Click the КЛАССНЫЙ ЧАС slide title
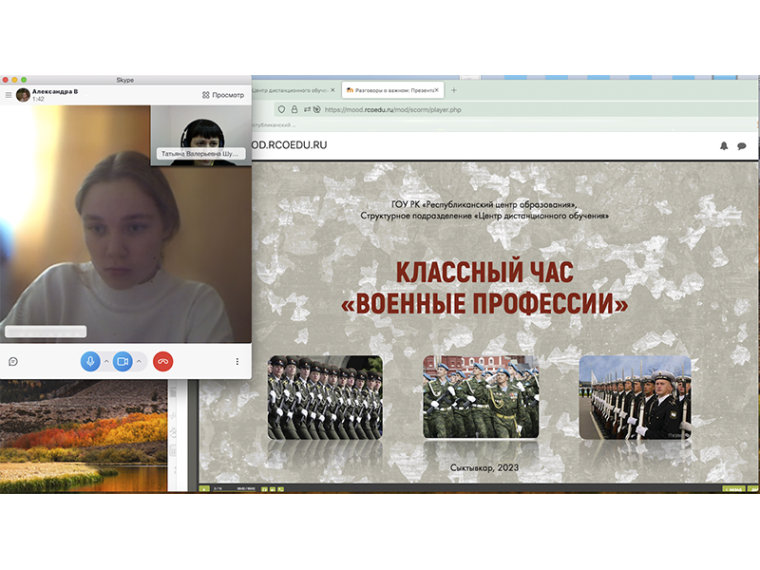760x570 pixels. pos(485,272)
